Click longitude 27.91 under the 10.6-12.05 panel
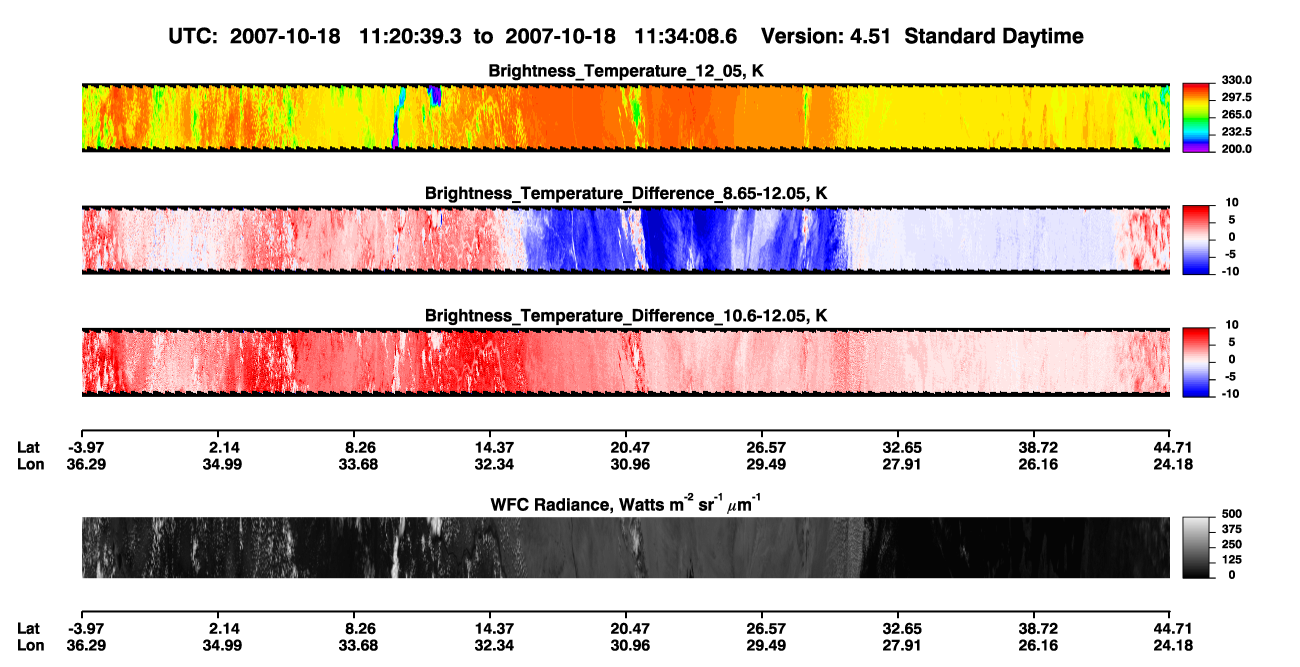Image resolution: width=1300 pixels, height=667 pixels. [903, 464]
